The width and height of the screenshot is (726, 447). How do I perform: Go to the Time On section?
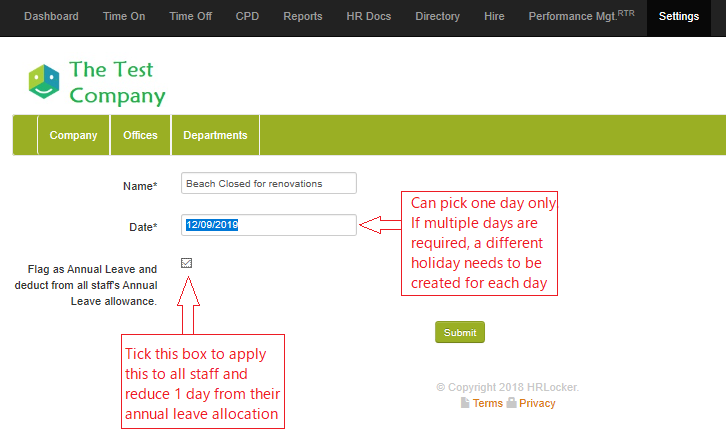[124, 17]
